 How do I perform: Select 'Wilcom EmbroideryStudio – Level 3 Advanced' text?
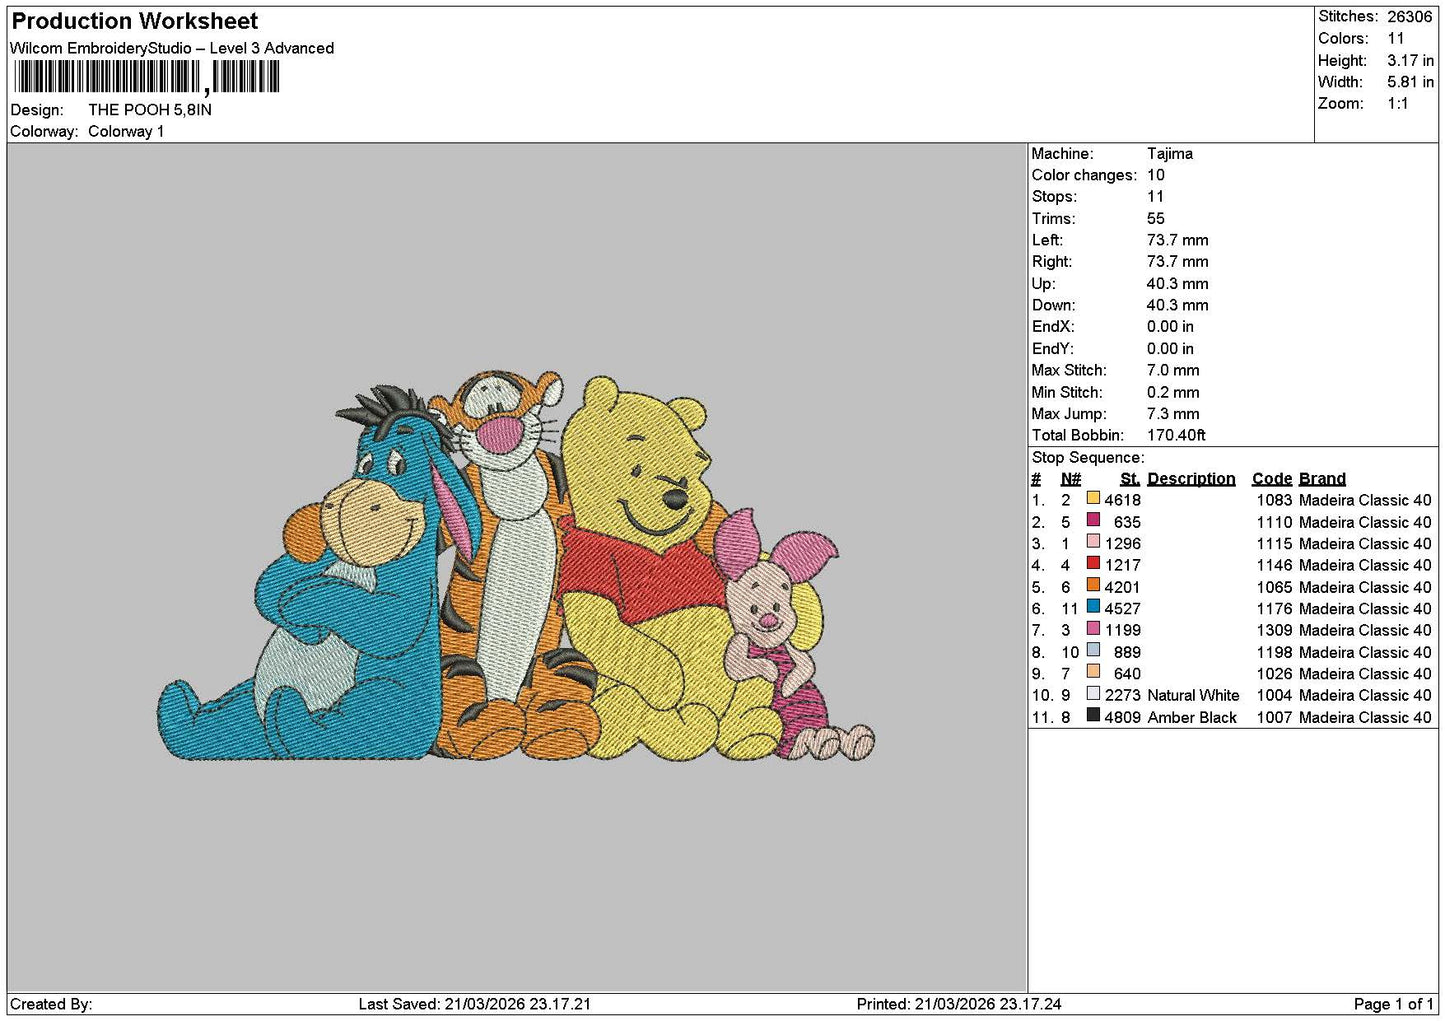[172, 48]
